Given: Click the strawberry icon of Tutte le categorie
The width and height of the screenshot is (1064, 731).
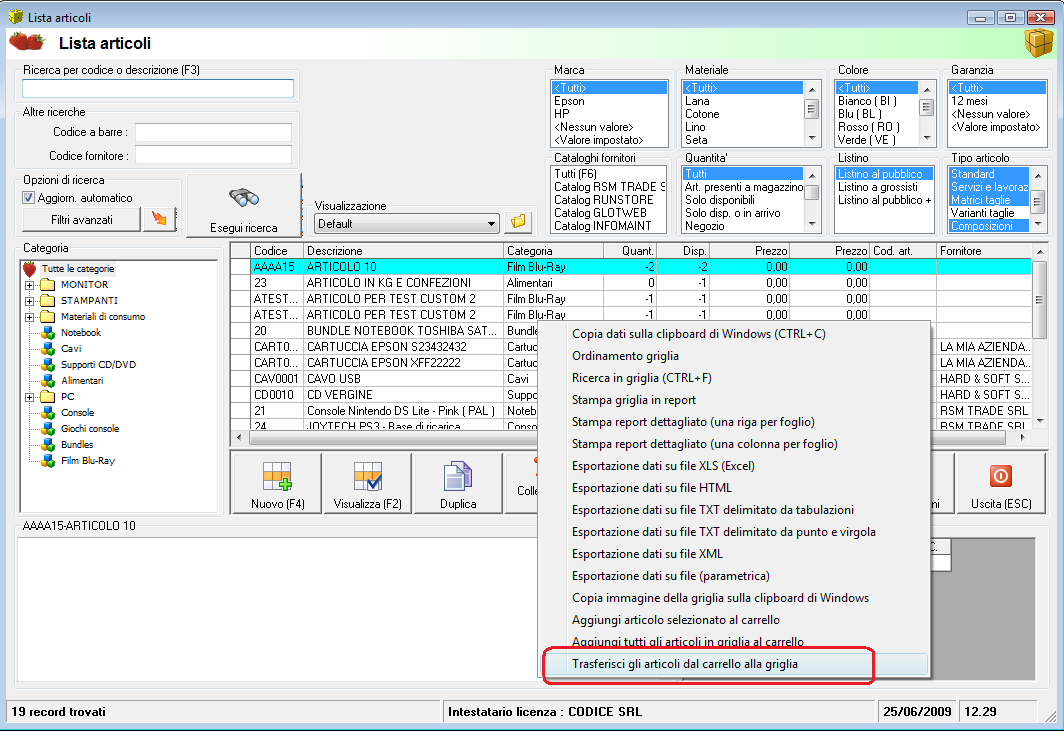Looking at the screenshot, I should click(29, 269).
